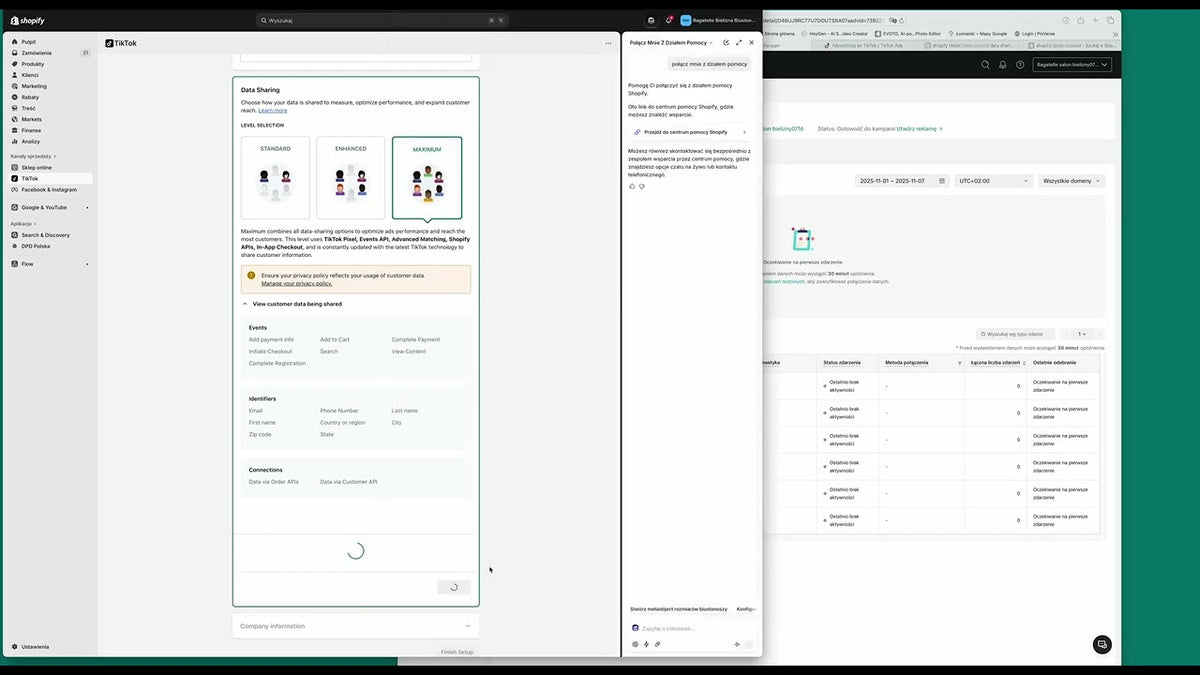
Task: Select the Enhanced data sharing level
Action: (351, 178)
